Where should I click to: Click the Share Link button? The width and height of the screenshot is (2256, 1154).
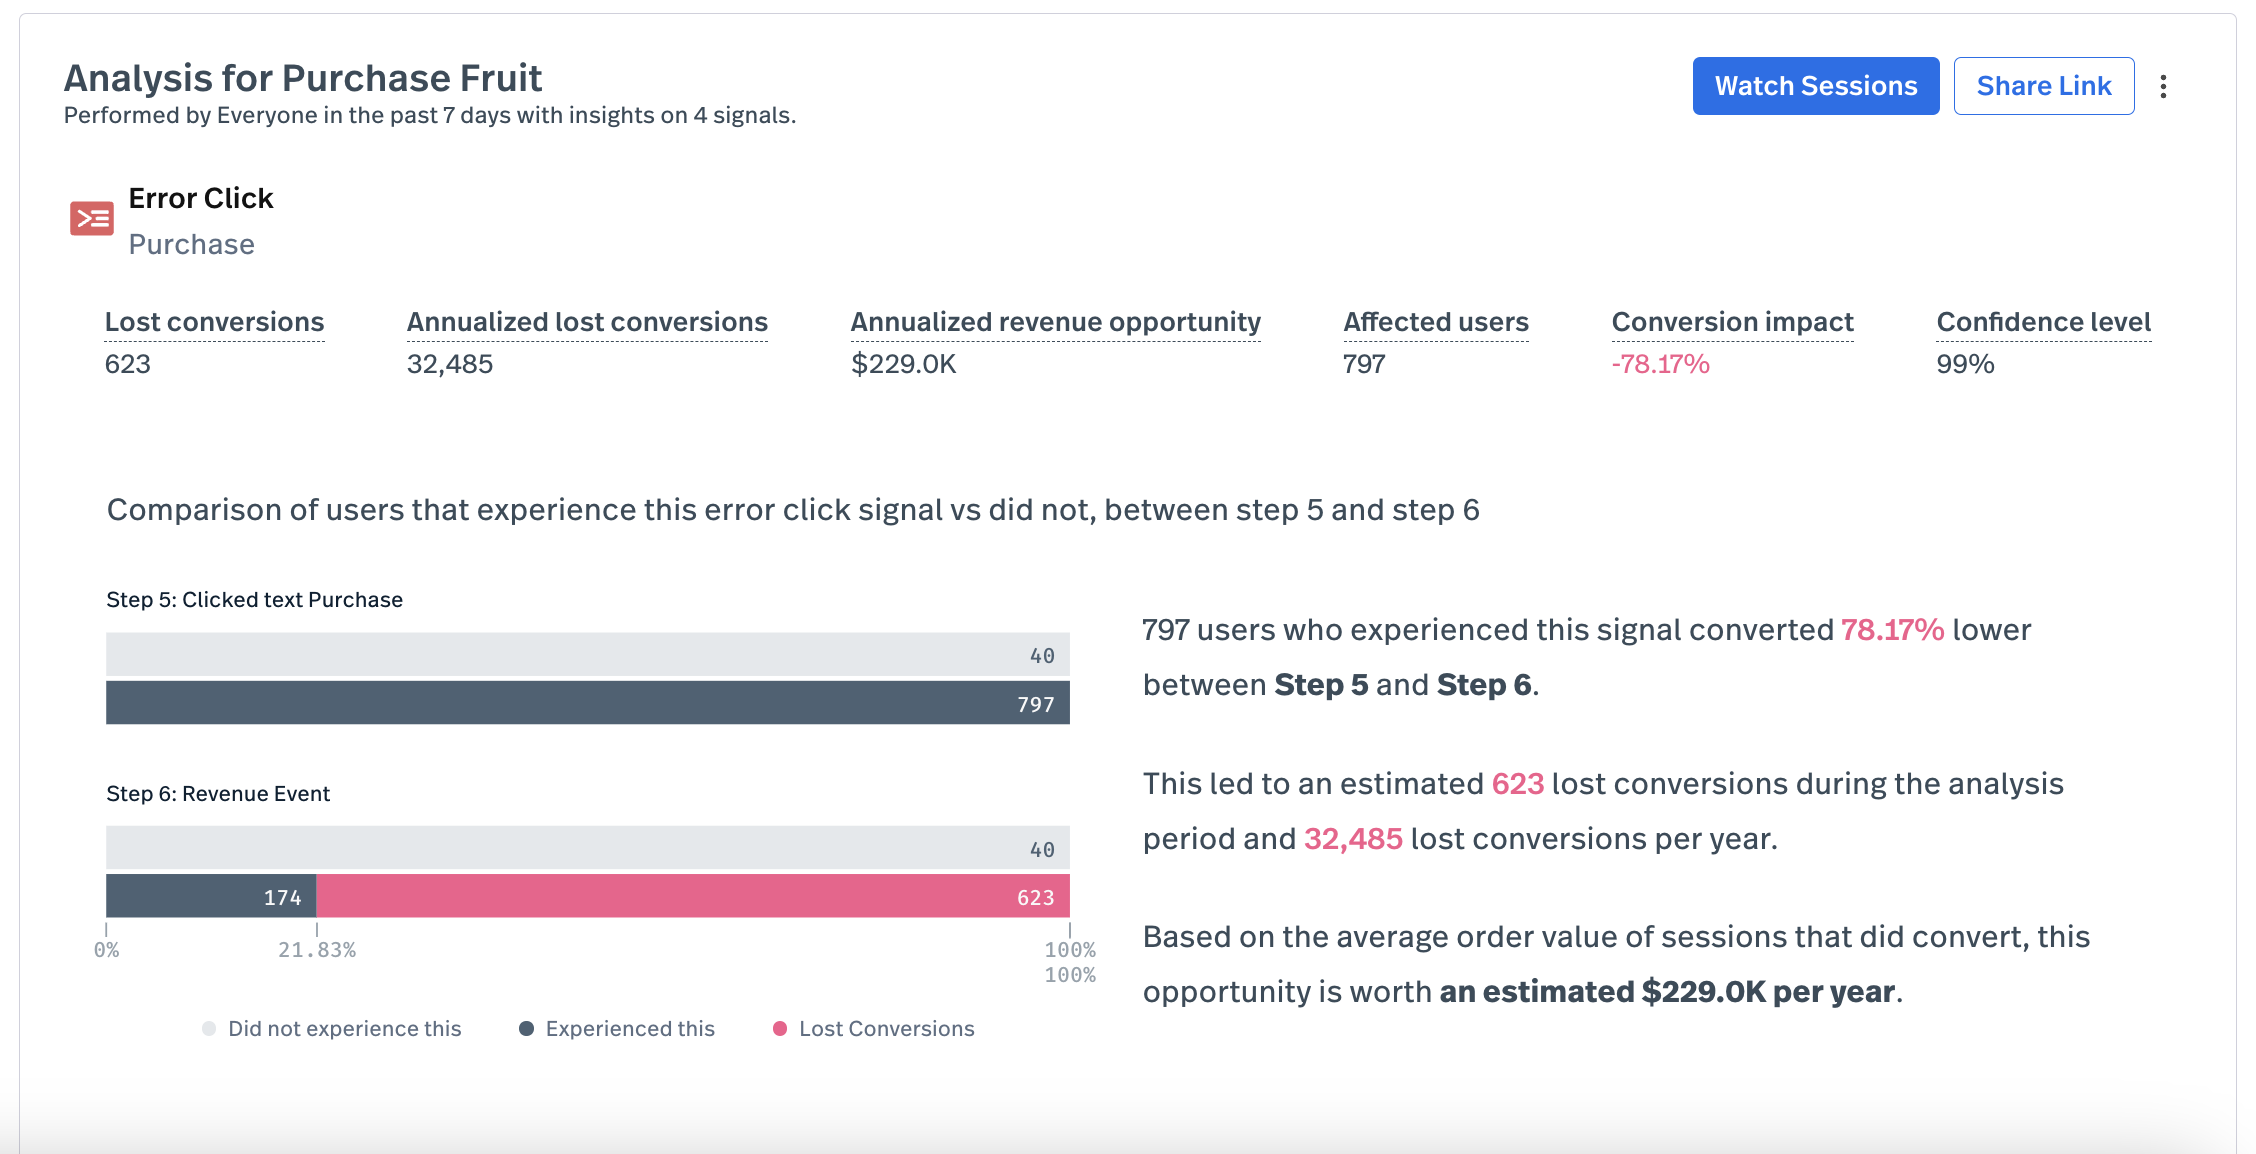tap(2043, 86)
